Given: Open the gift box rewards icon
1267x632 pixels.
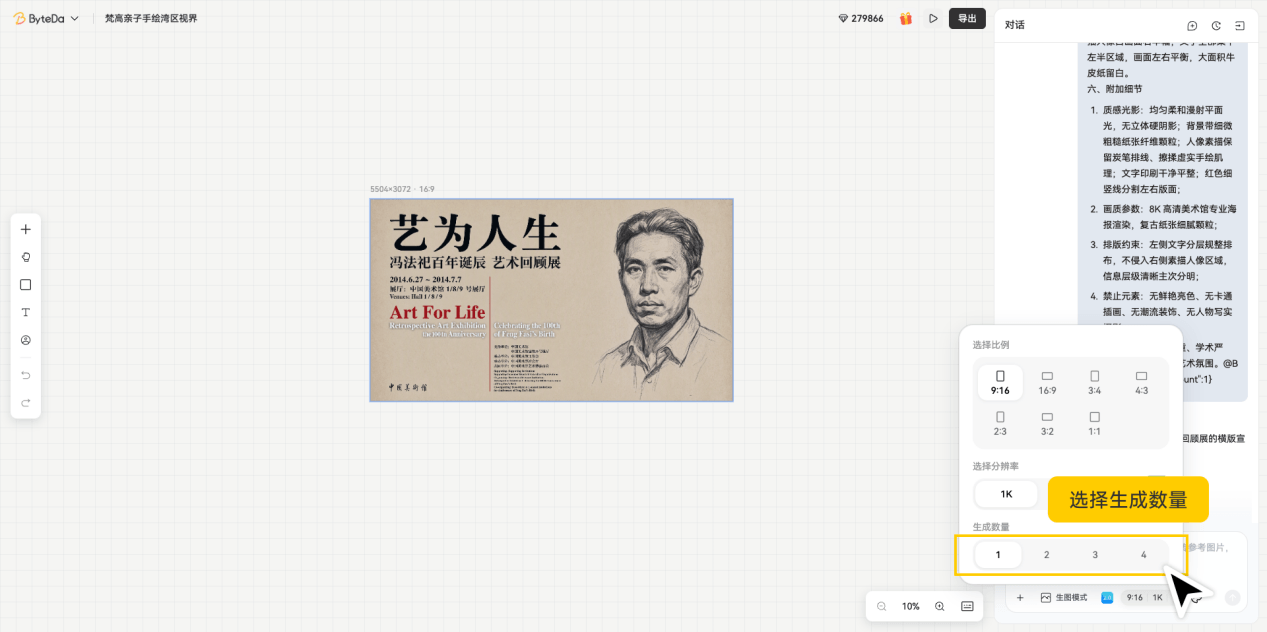Looking at the screenshot, I should 906,18.
